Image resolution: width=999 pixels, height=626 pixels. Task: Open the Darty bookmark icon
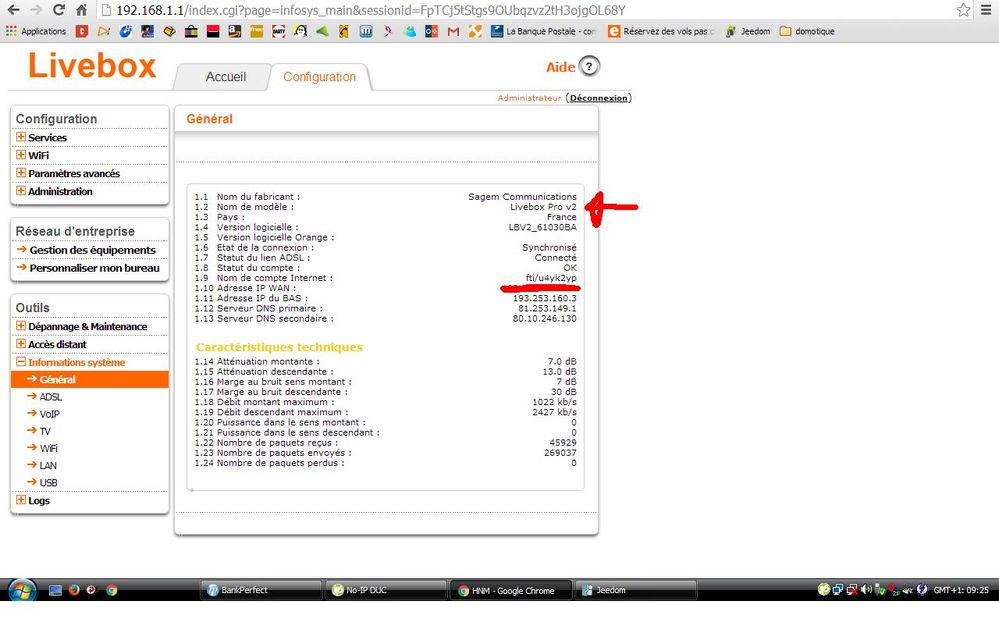click(278, 31)
